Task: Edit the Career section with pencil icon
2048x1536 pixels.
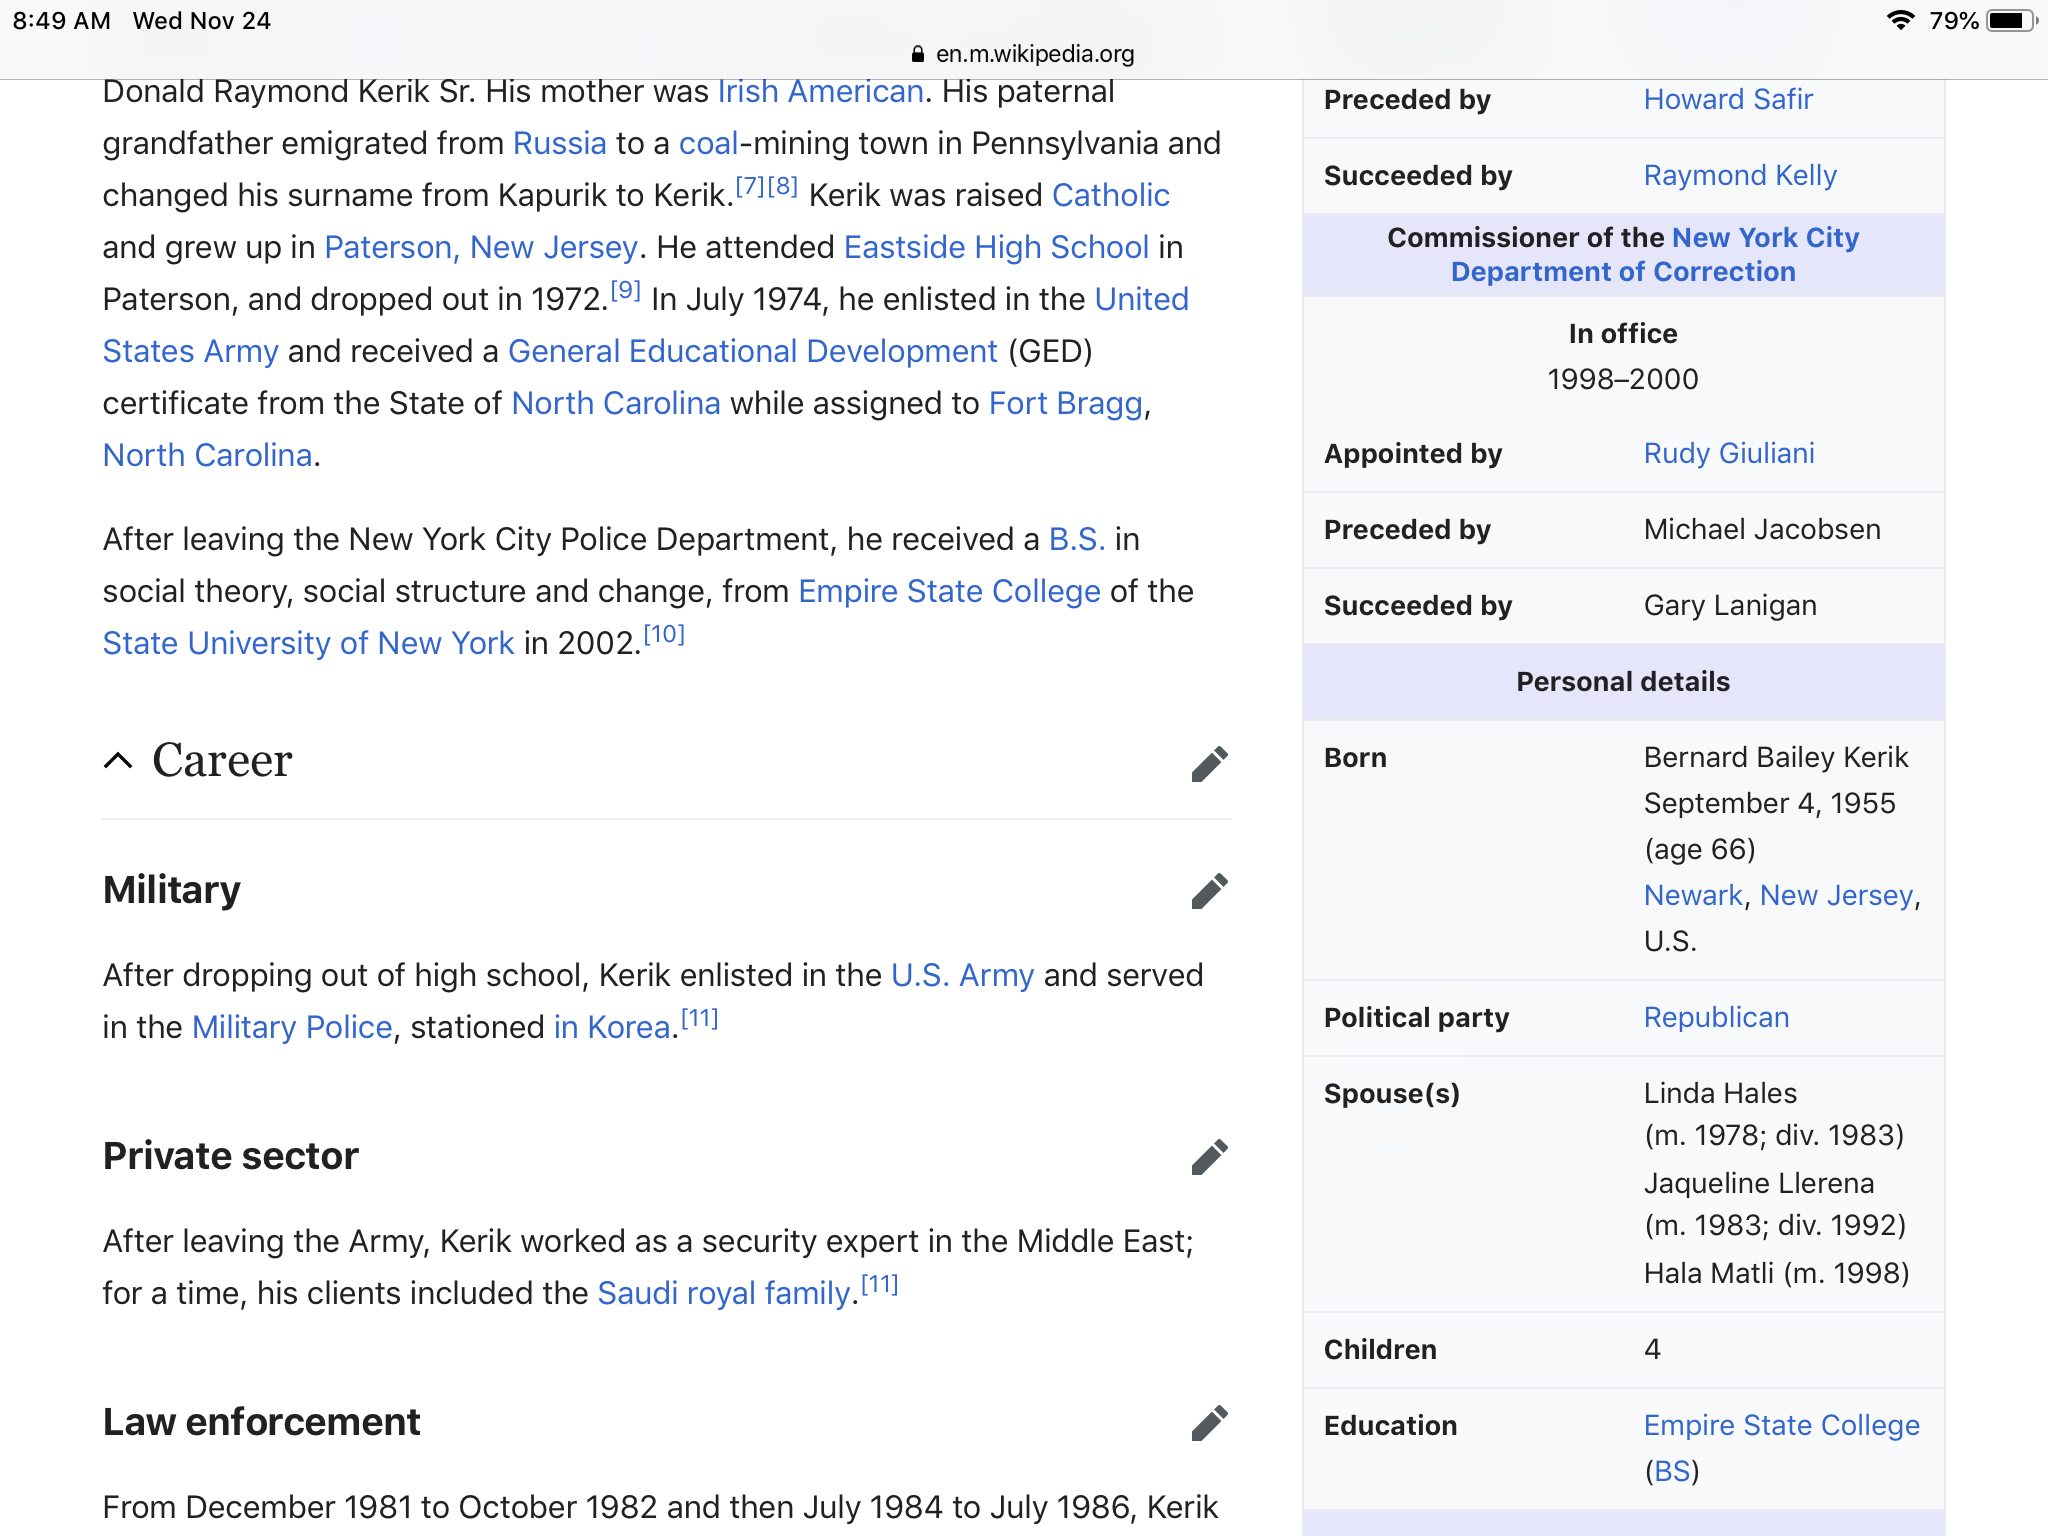Action: pyautogui.click(x=1209, y=763)
